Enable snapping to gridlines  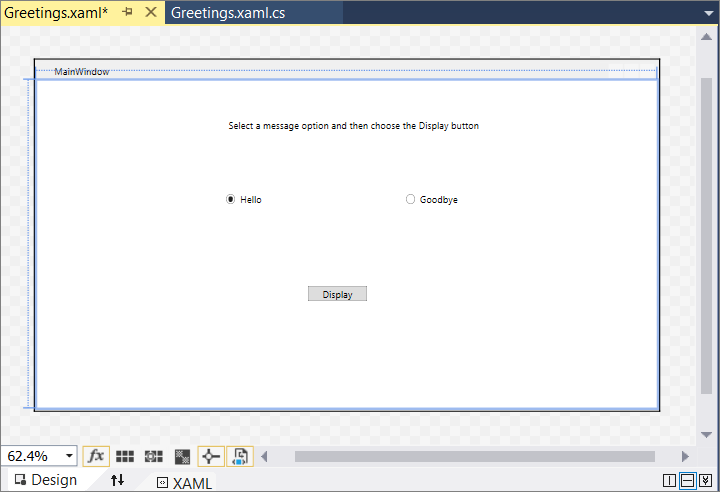(x=153, y=456)
